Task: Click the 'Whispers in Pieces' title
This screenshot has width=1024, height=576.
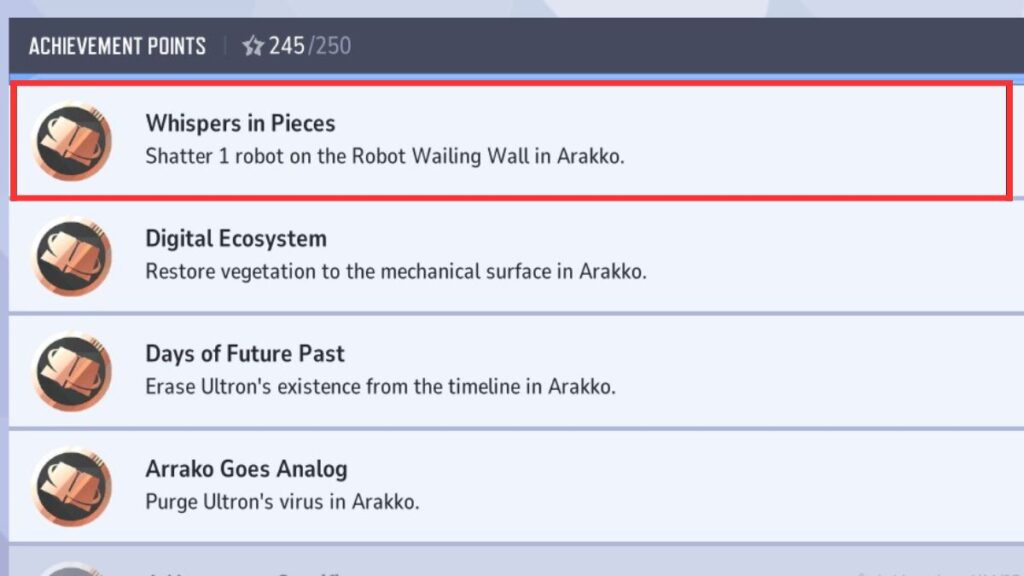Action: [x=240, y=123]
